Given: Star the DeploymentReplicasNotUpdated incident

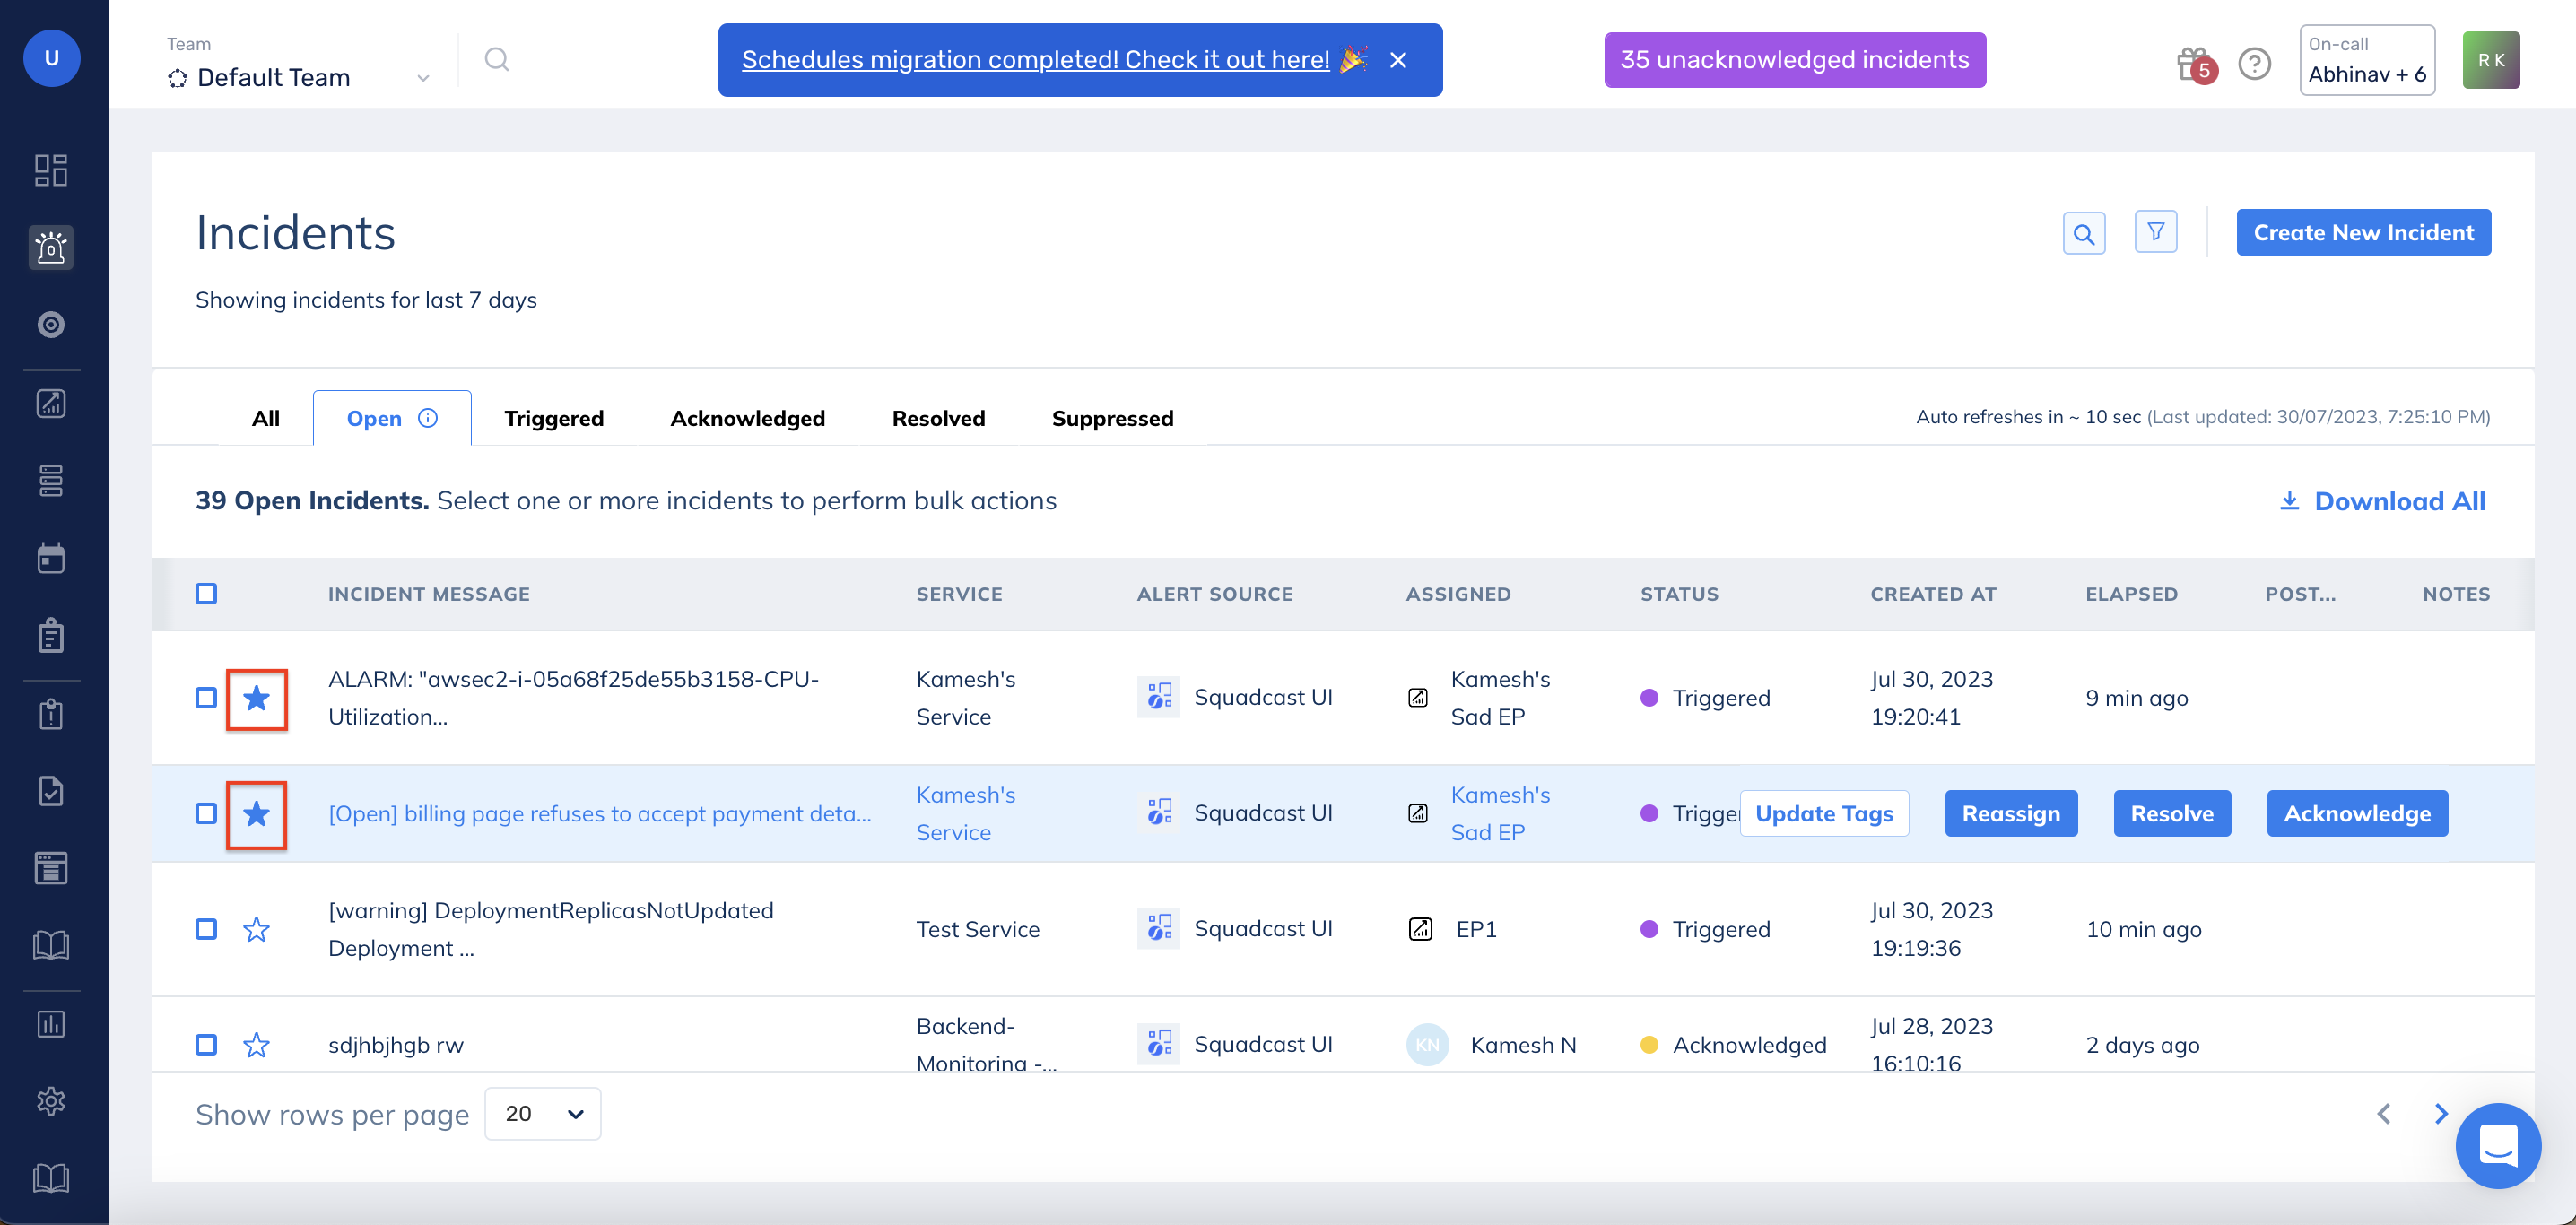Looking at the screenshot, I should point(256,929).
